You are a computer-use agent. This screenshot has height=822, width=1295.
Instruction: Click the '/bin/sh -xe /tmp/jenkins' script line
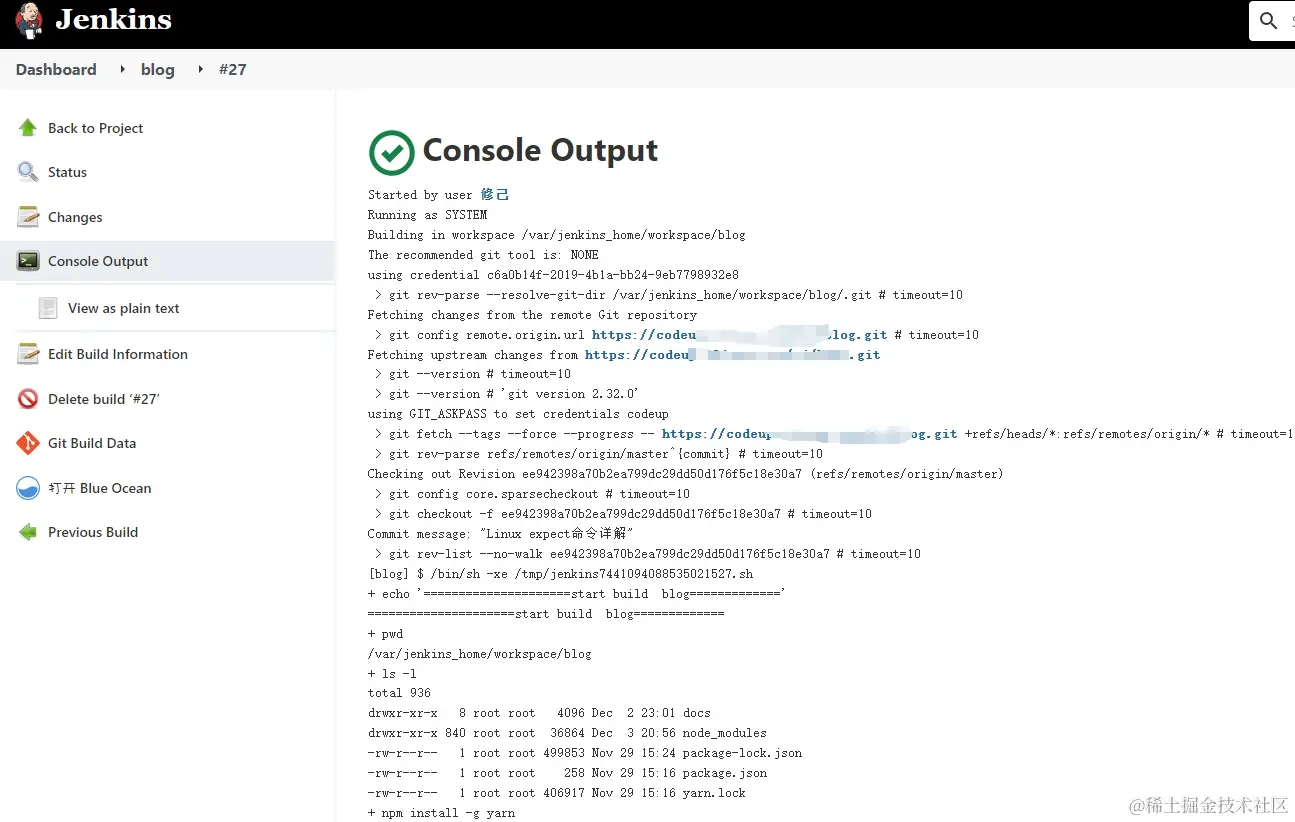pyautogui.click(x=560, y=574)
